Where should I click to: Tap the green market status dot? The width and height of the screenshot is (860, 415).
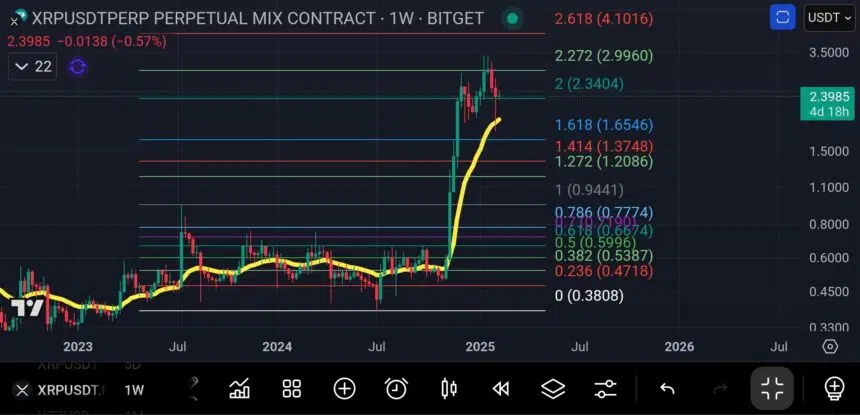pos(512,19)
